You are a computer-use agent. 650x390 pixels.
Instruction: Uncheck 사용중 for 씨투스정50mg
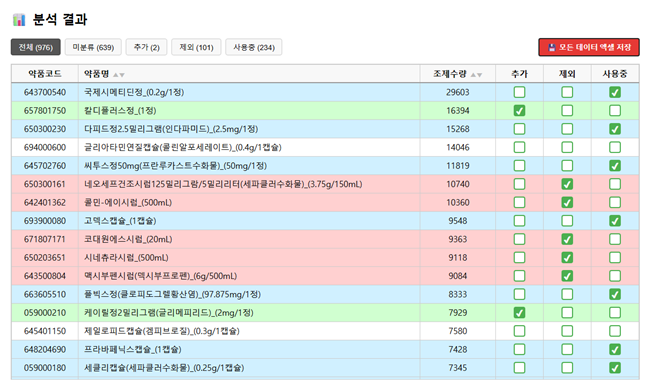(x=615, y=166)
